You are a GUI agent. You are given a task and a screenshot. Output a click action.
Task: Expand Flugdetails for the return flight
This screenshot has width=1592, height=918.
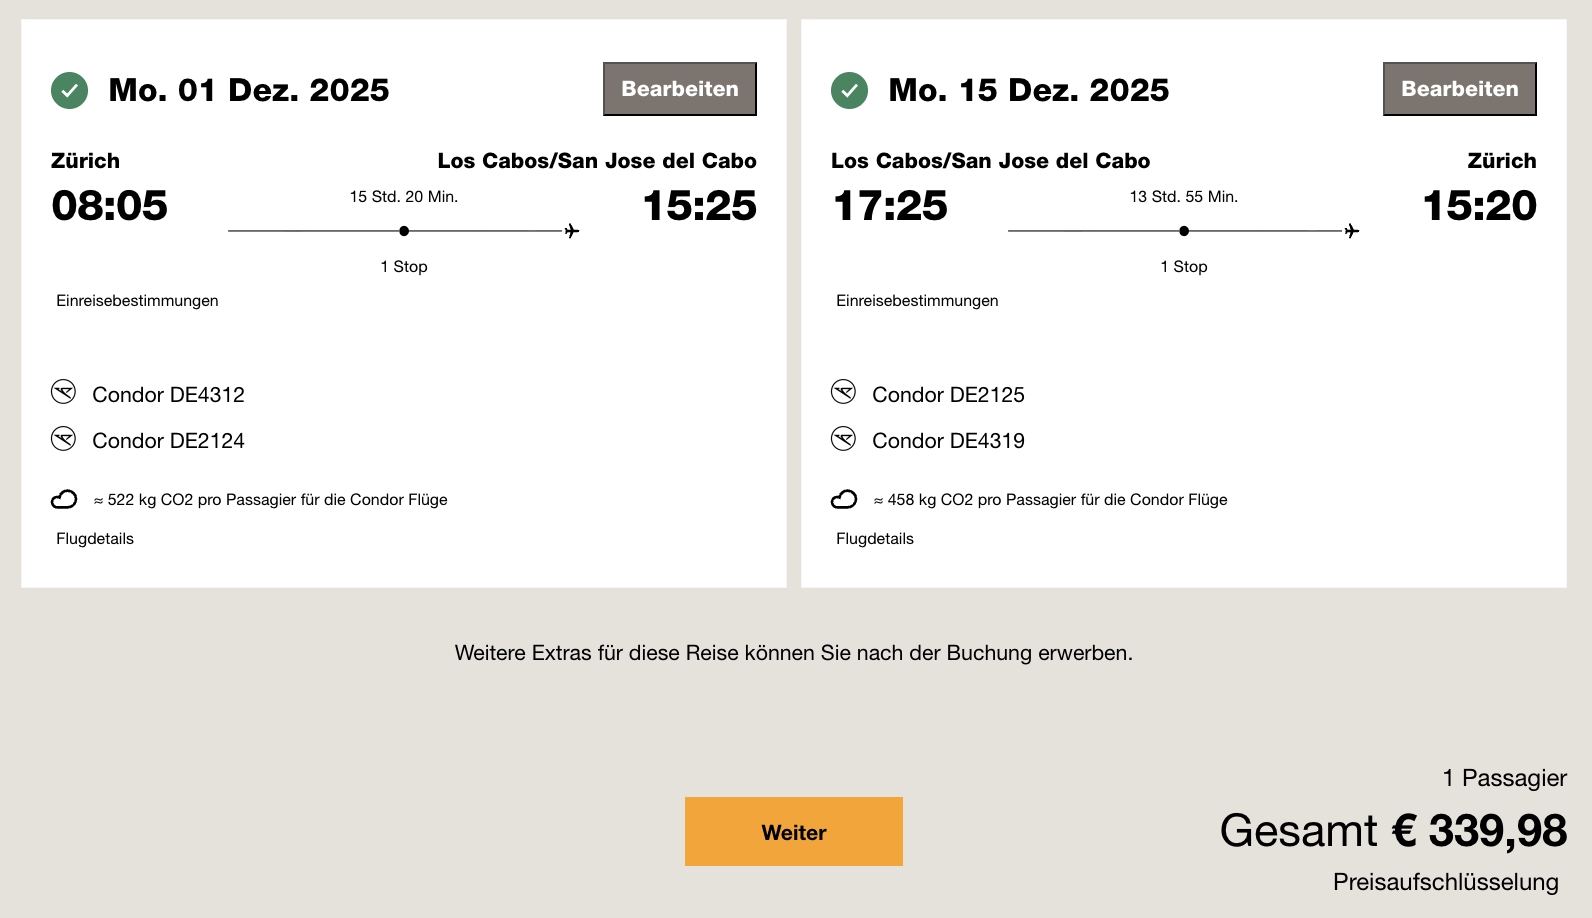875,539
